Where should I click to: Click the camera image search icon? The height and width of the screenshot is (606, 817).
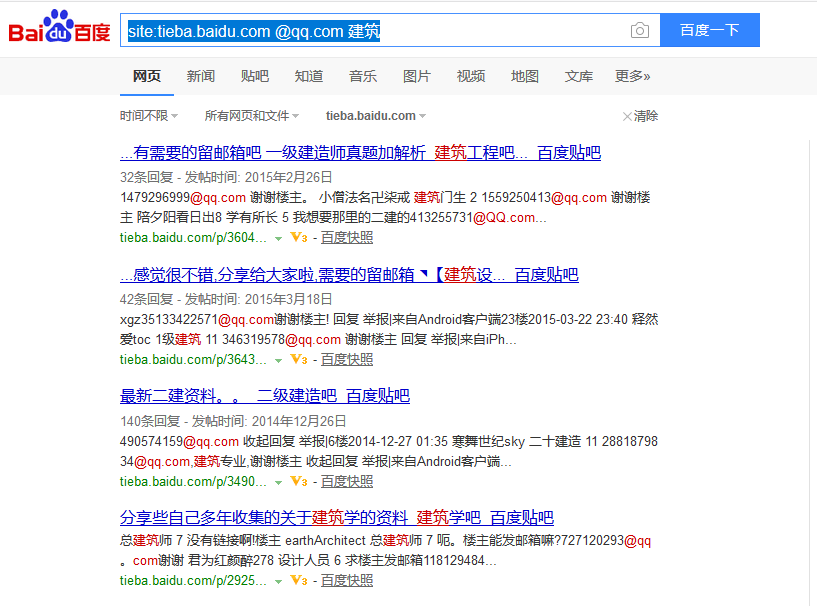[640, 31]
